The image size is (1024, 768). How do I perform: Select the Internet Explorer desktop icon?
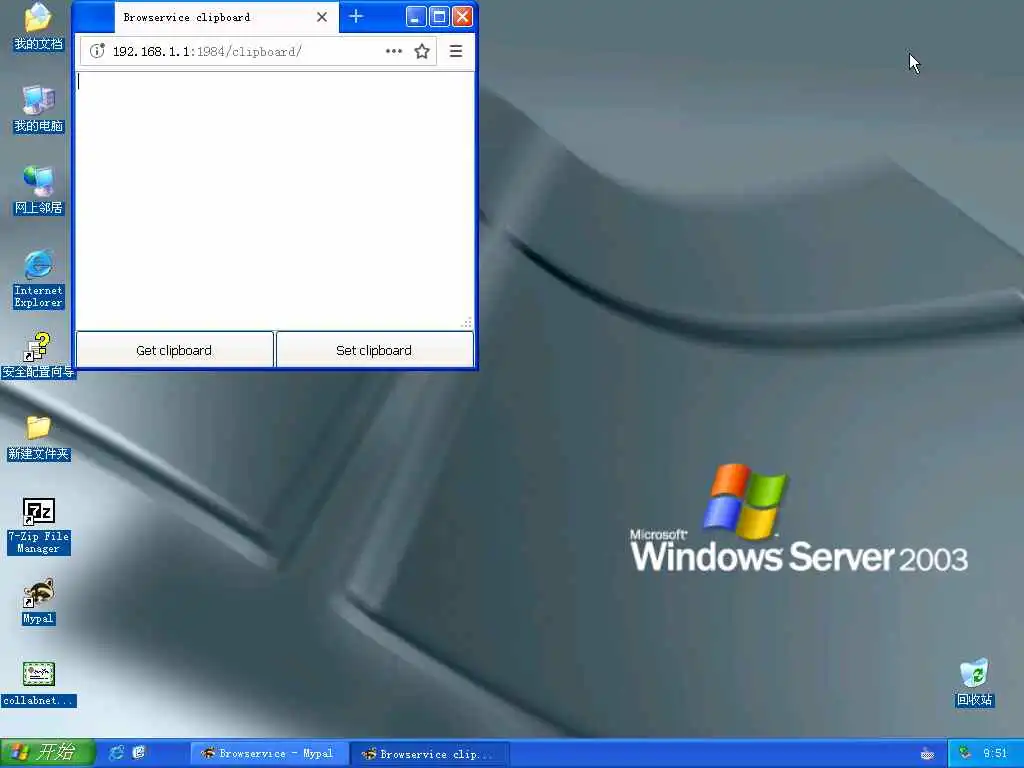(38, 278)
